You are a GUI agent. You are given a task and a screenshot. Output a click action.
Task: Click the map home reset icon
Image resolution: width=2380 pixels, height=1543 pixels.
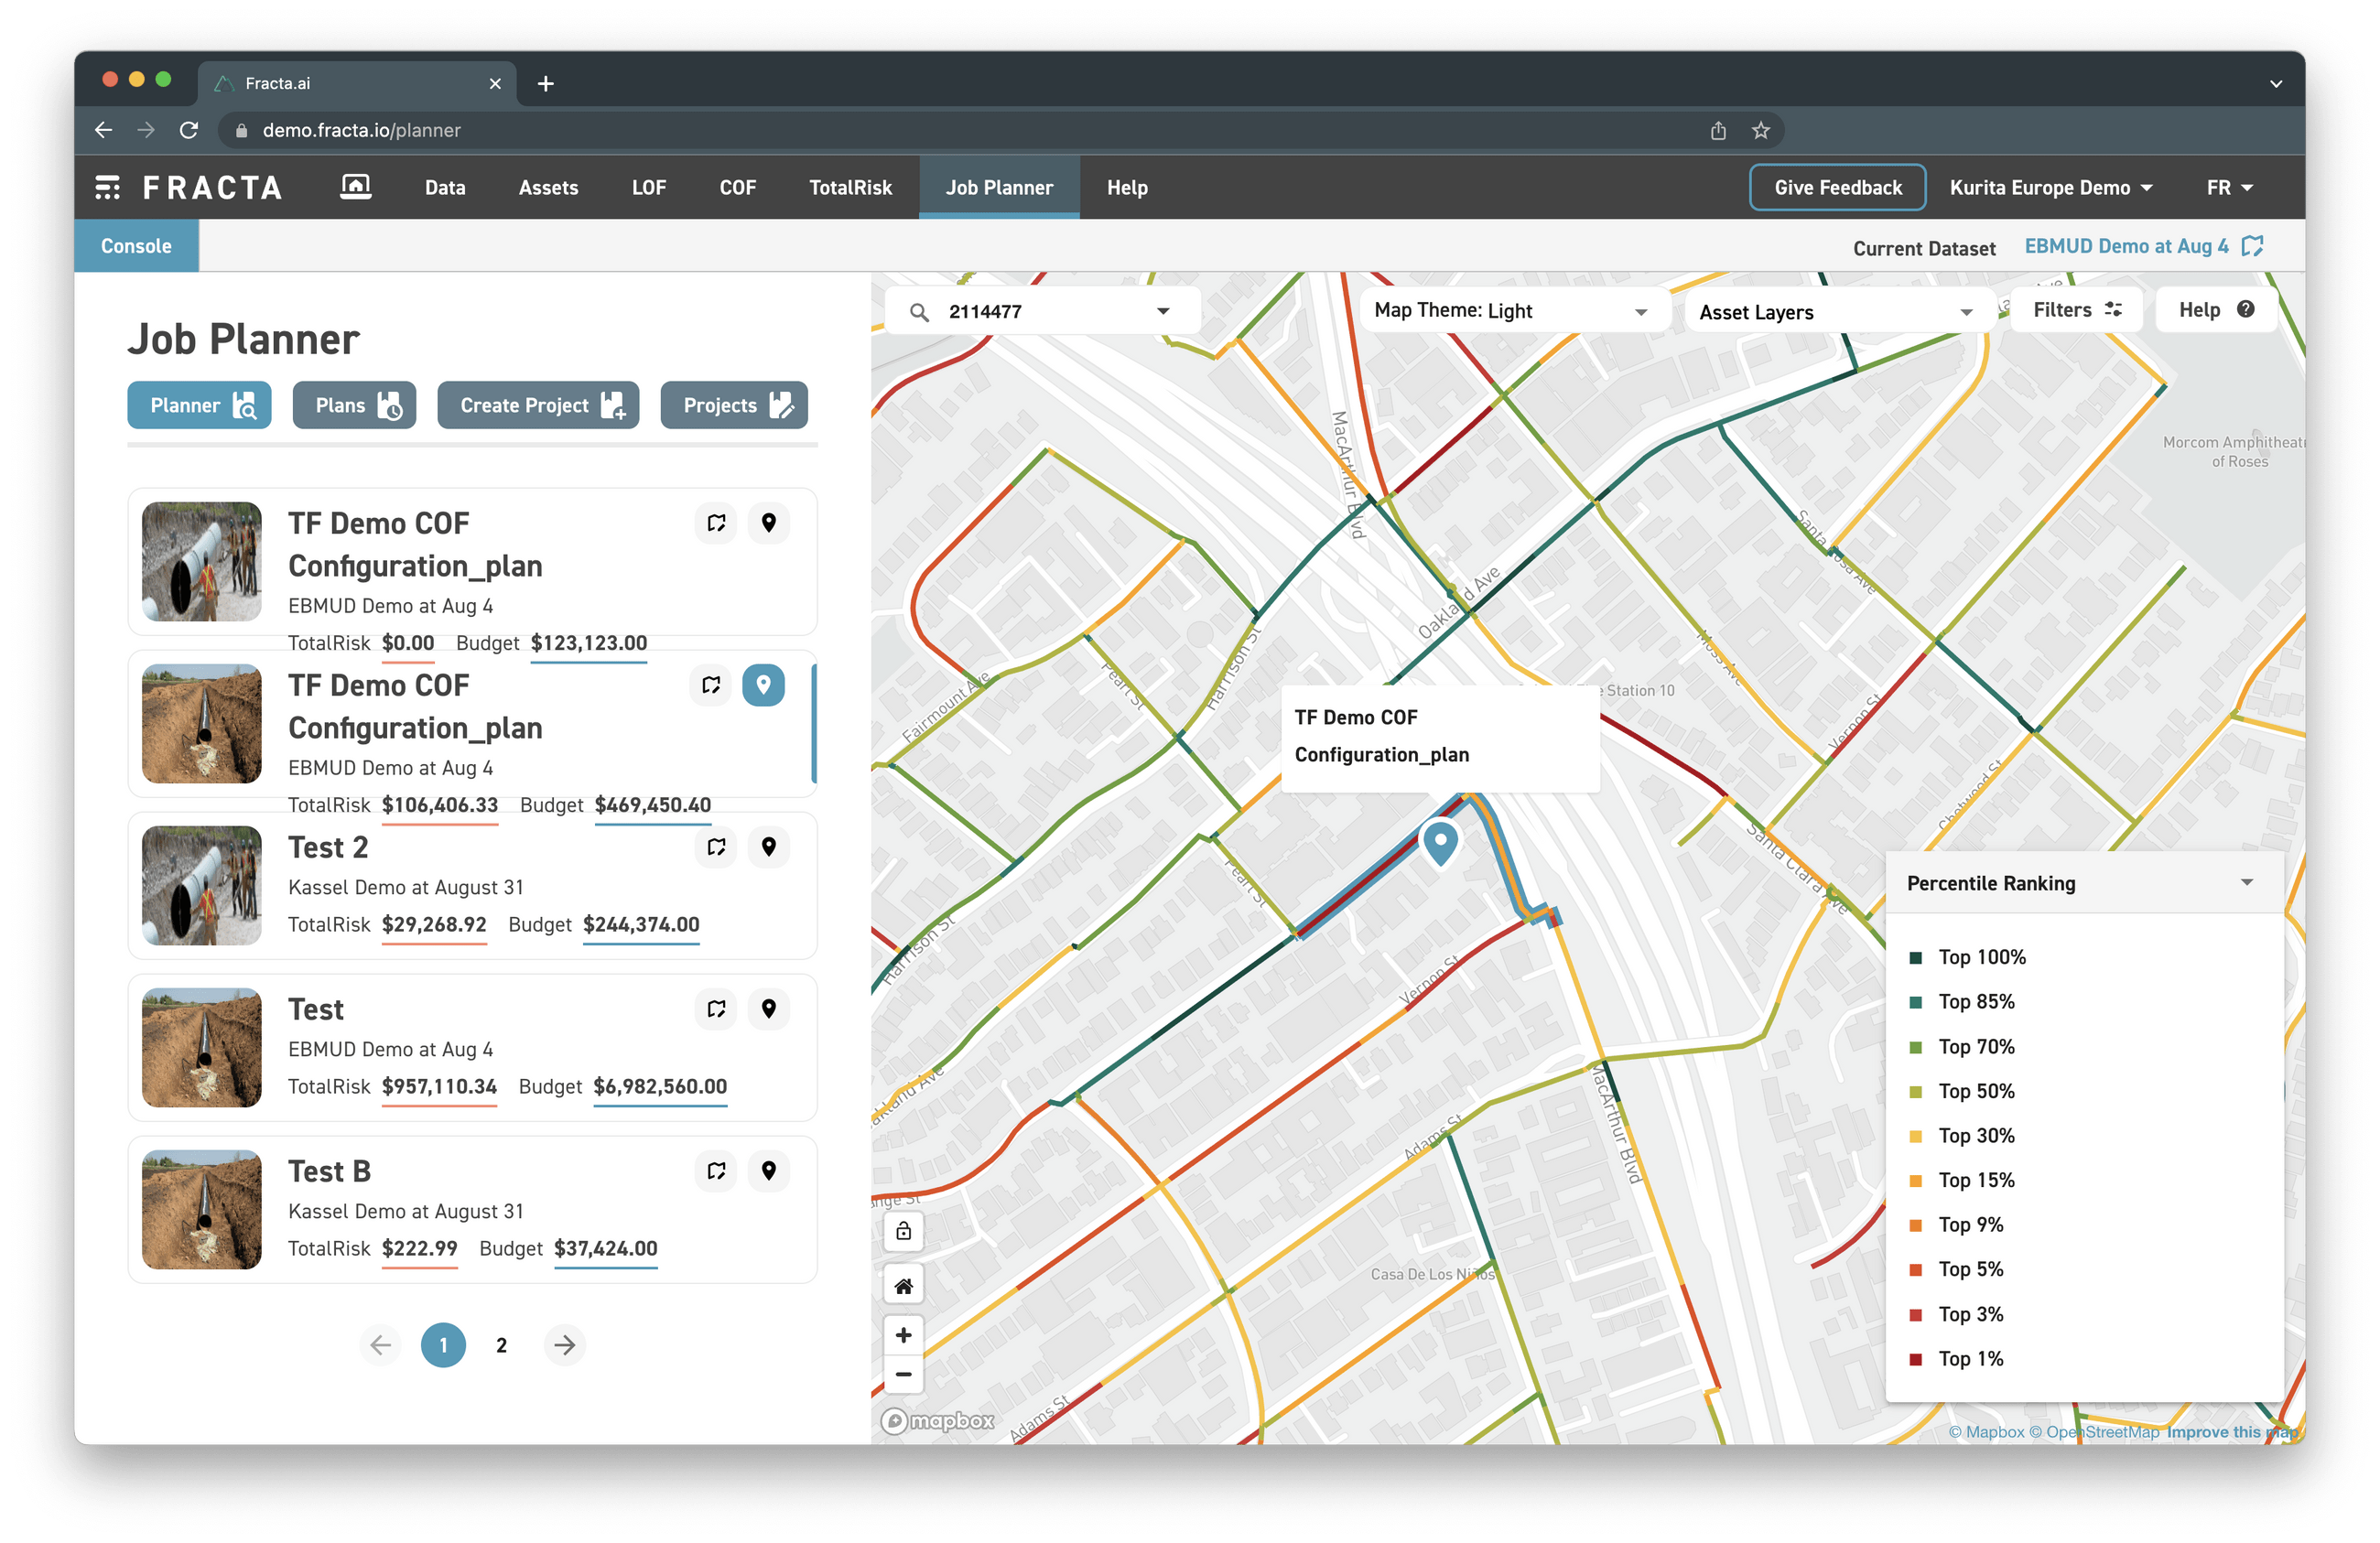click(903, 1286)
